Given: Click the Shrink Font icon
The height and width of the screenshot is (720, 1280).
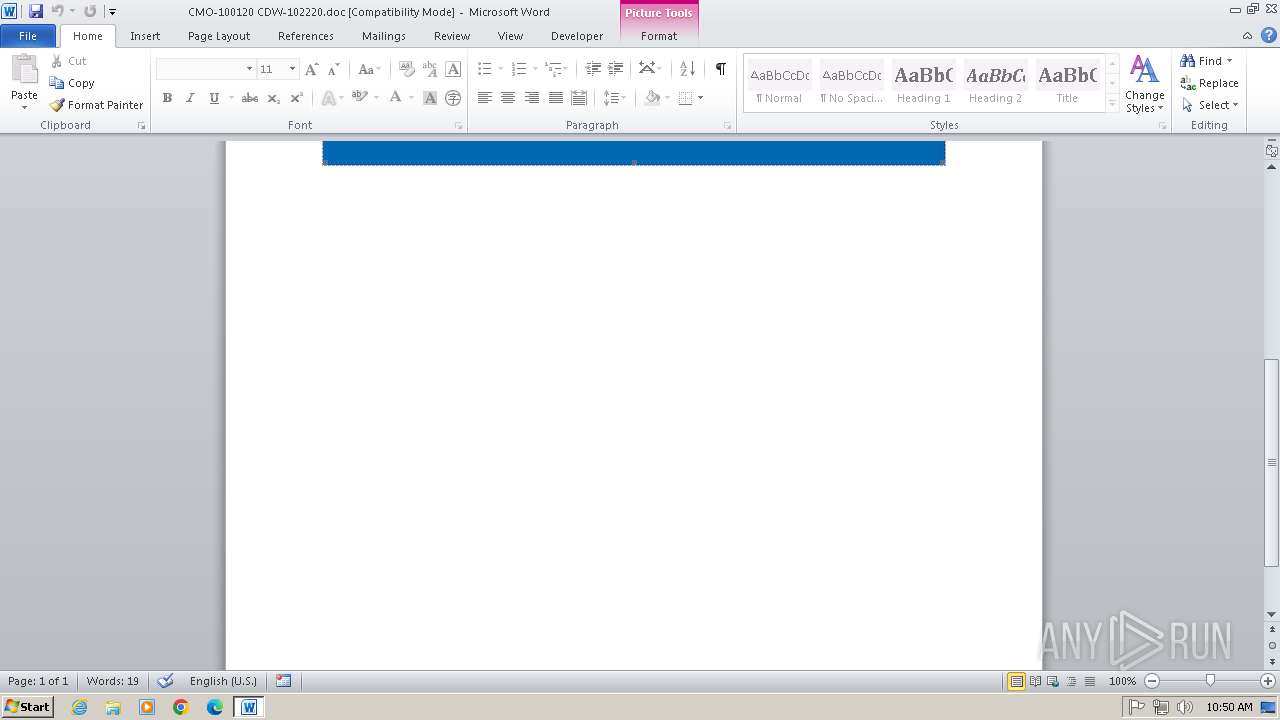Looking at the screenshot, I should (x=334, y=69).
